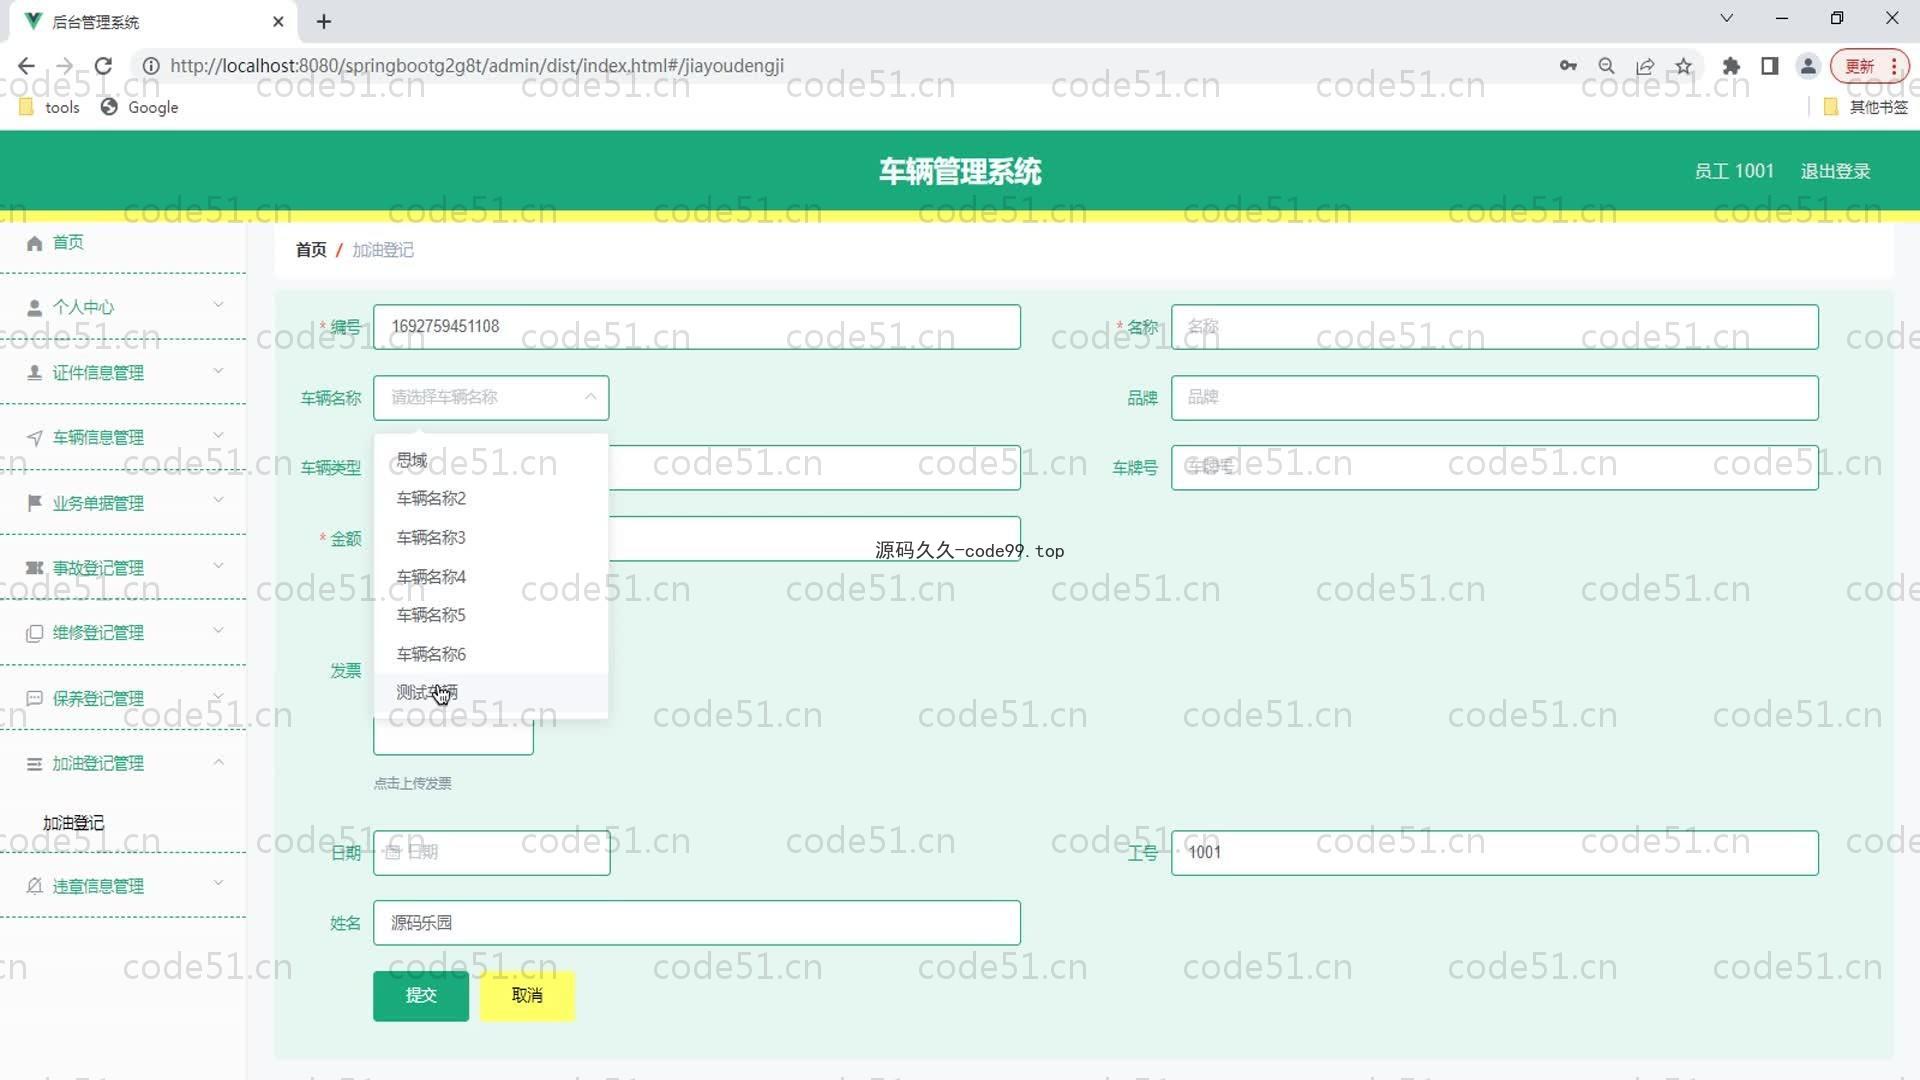Screen dimensions: 1920x1080
Task: Focus the 品牌 input field
Action: tap(1494, 397)
